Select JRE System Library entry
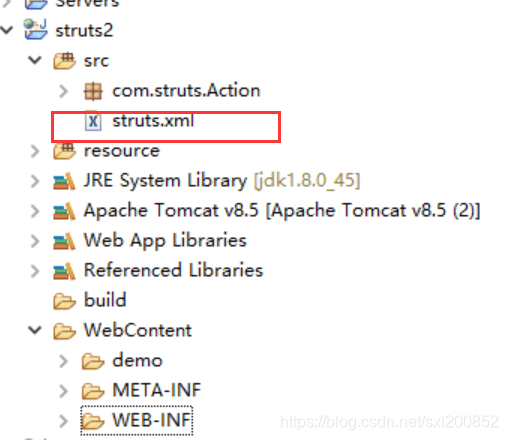Viewport: 508px width, 440px height. (222, 181)
